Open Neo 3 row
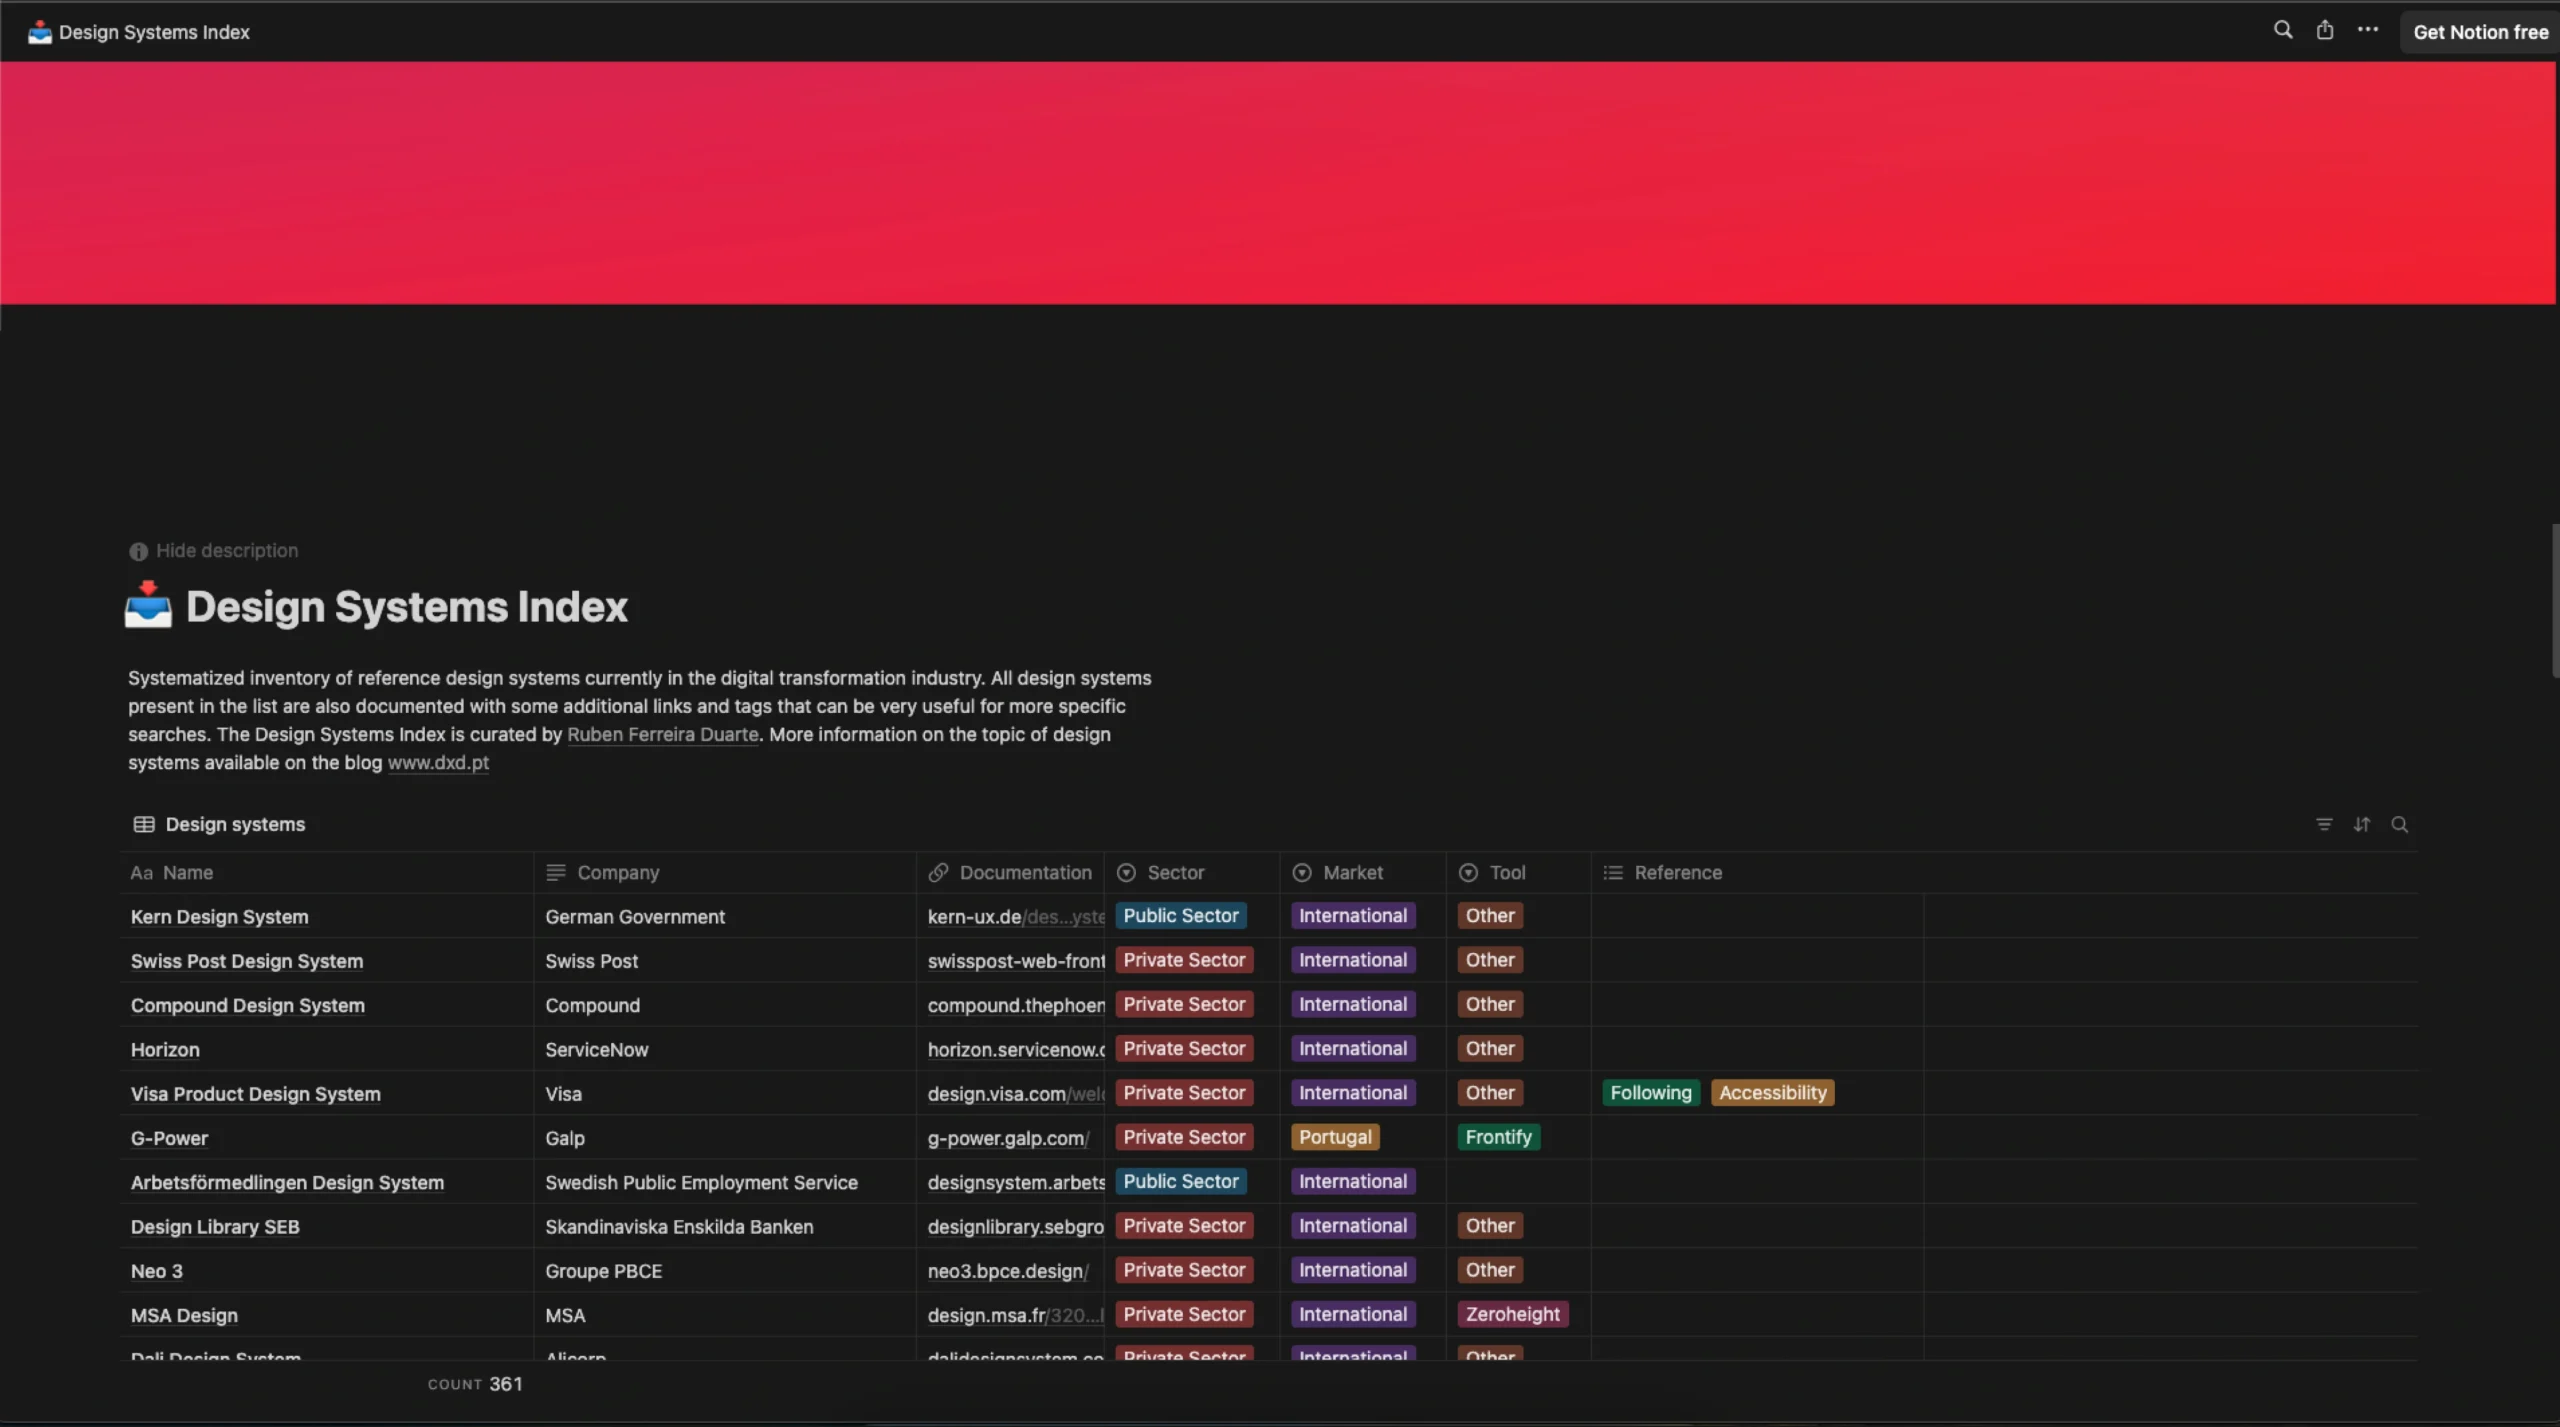The image size is (2560, 1427). (x=157, y=1271)
